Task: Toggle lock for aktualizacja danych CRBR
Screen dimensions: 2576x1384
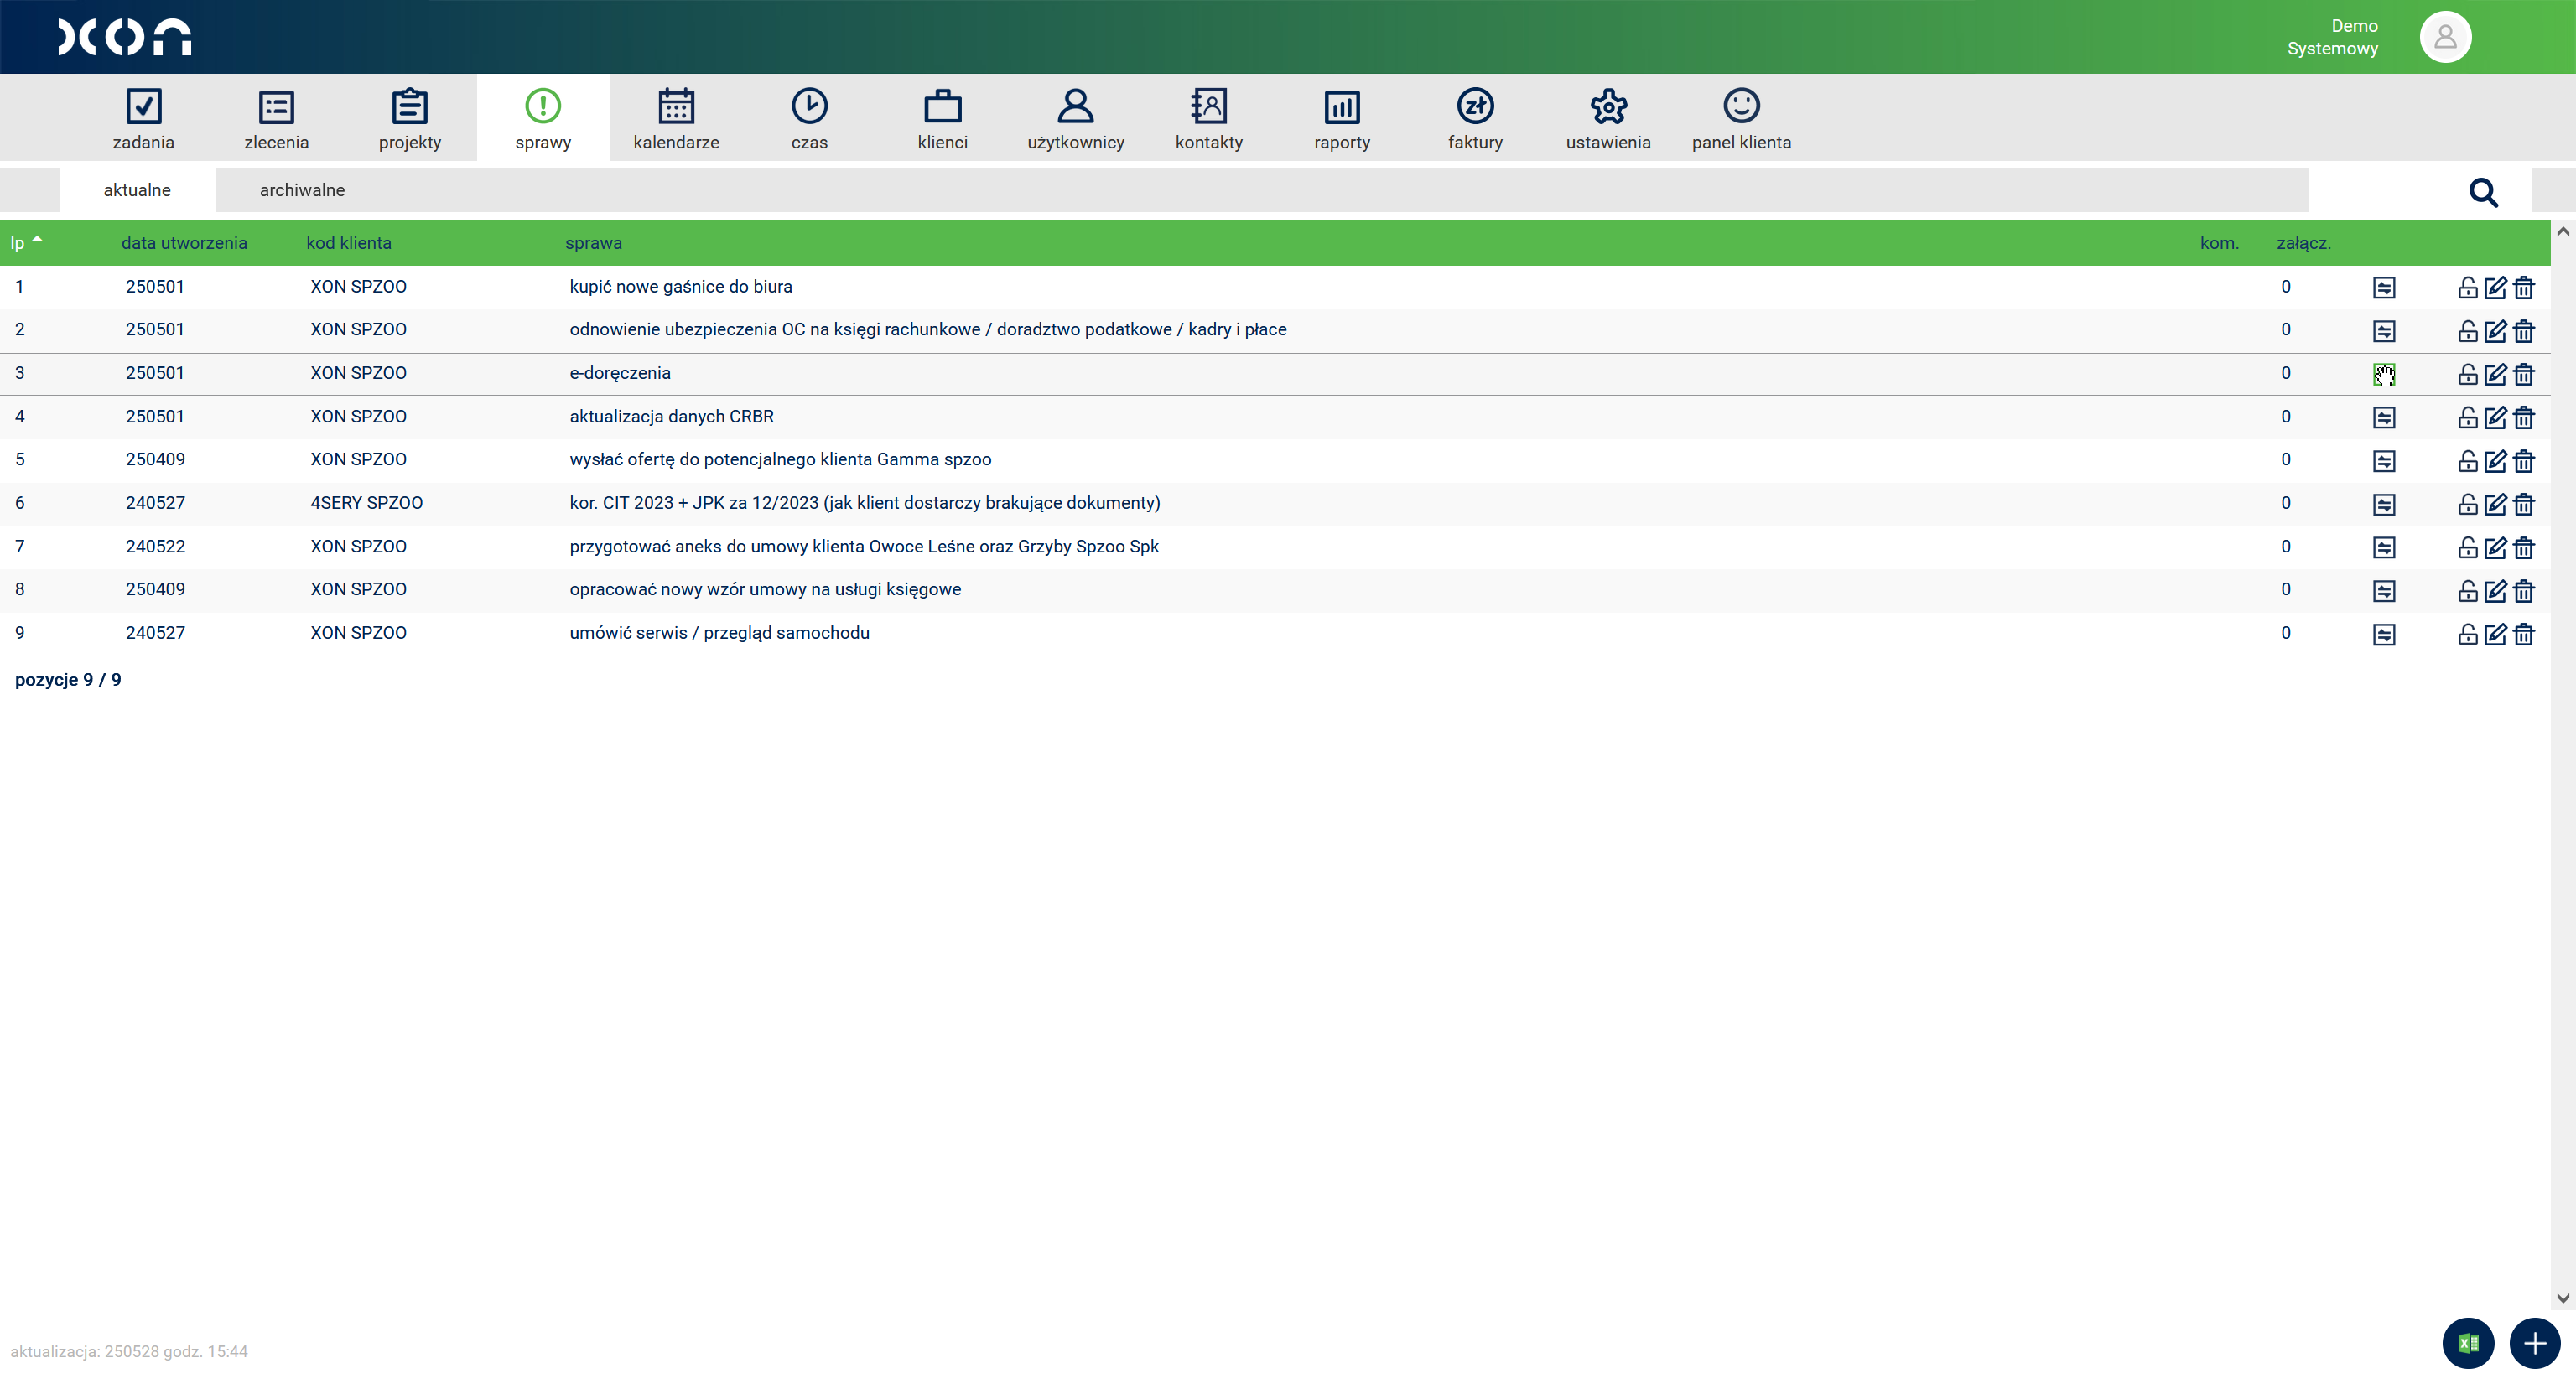Action: pyautogui.click(x=2467, y=417)
